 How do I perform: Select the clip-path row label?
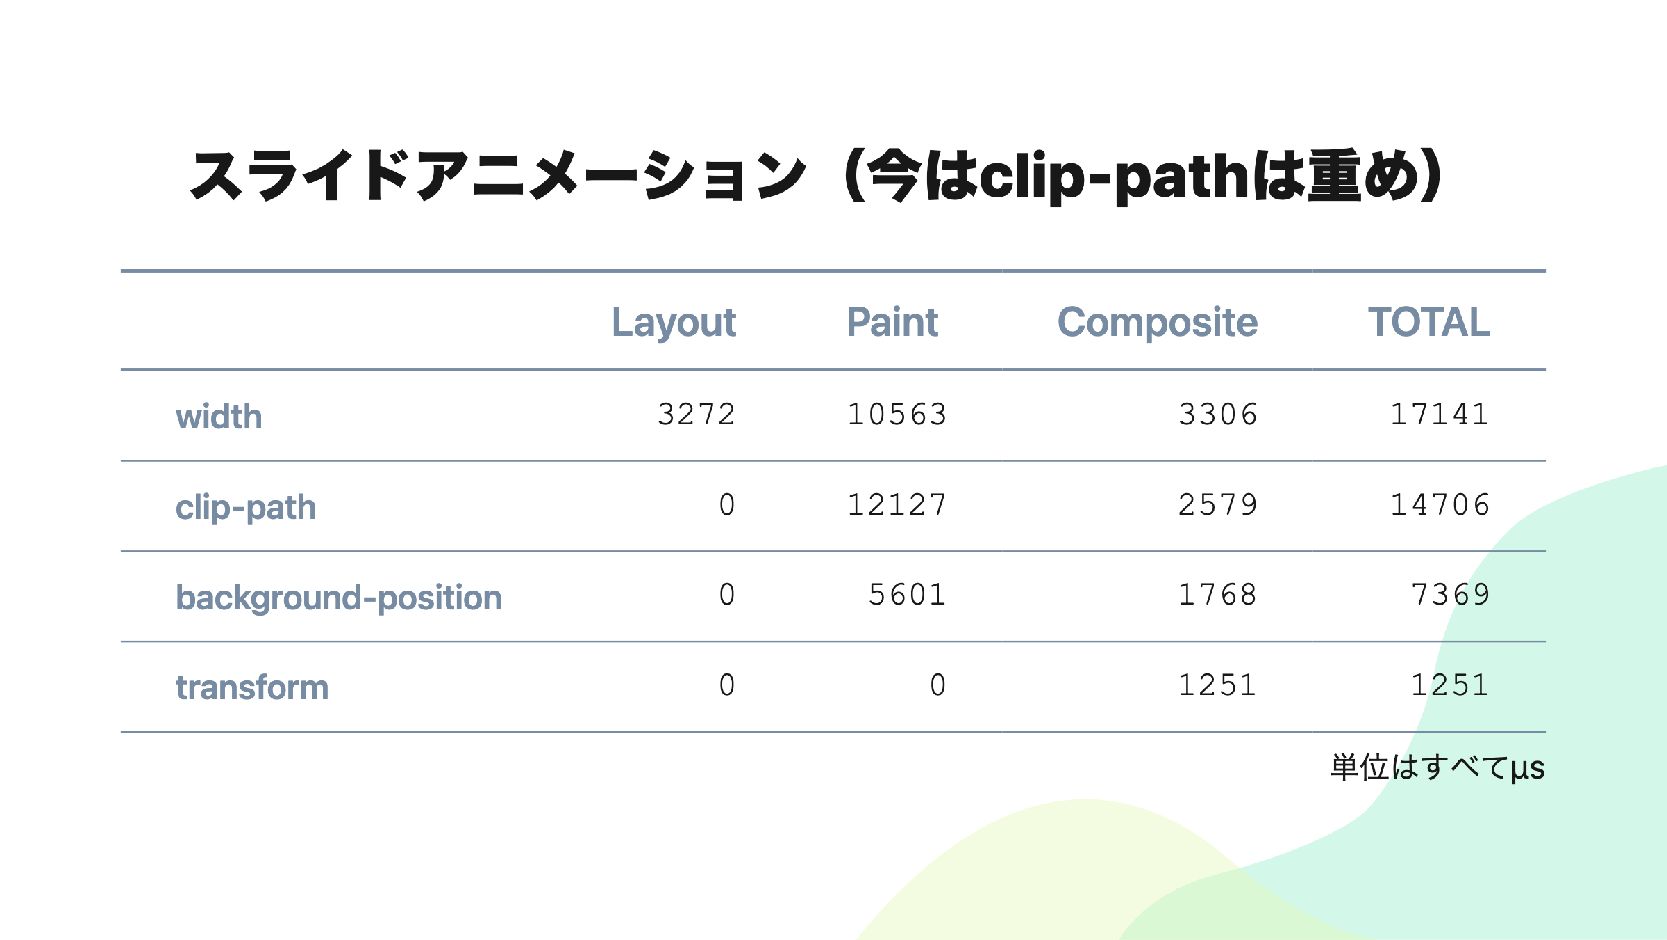coord(245,507)
